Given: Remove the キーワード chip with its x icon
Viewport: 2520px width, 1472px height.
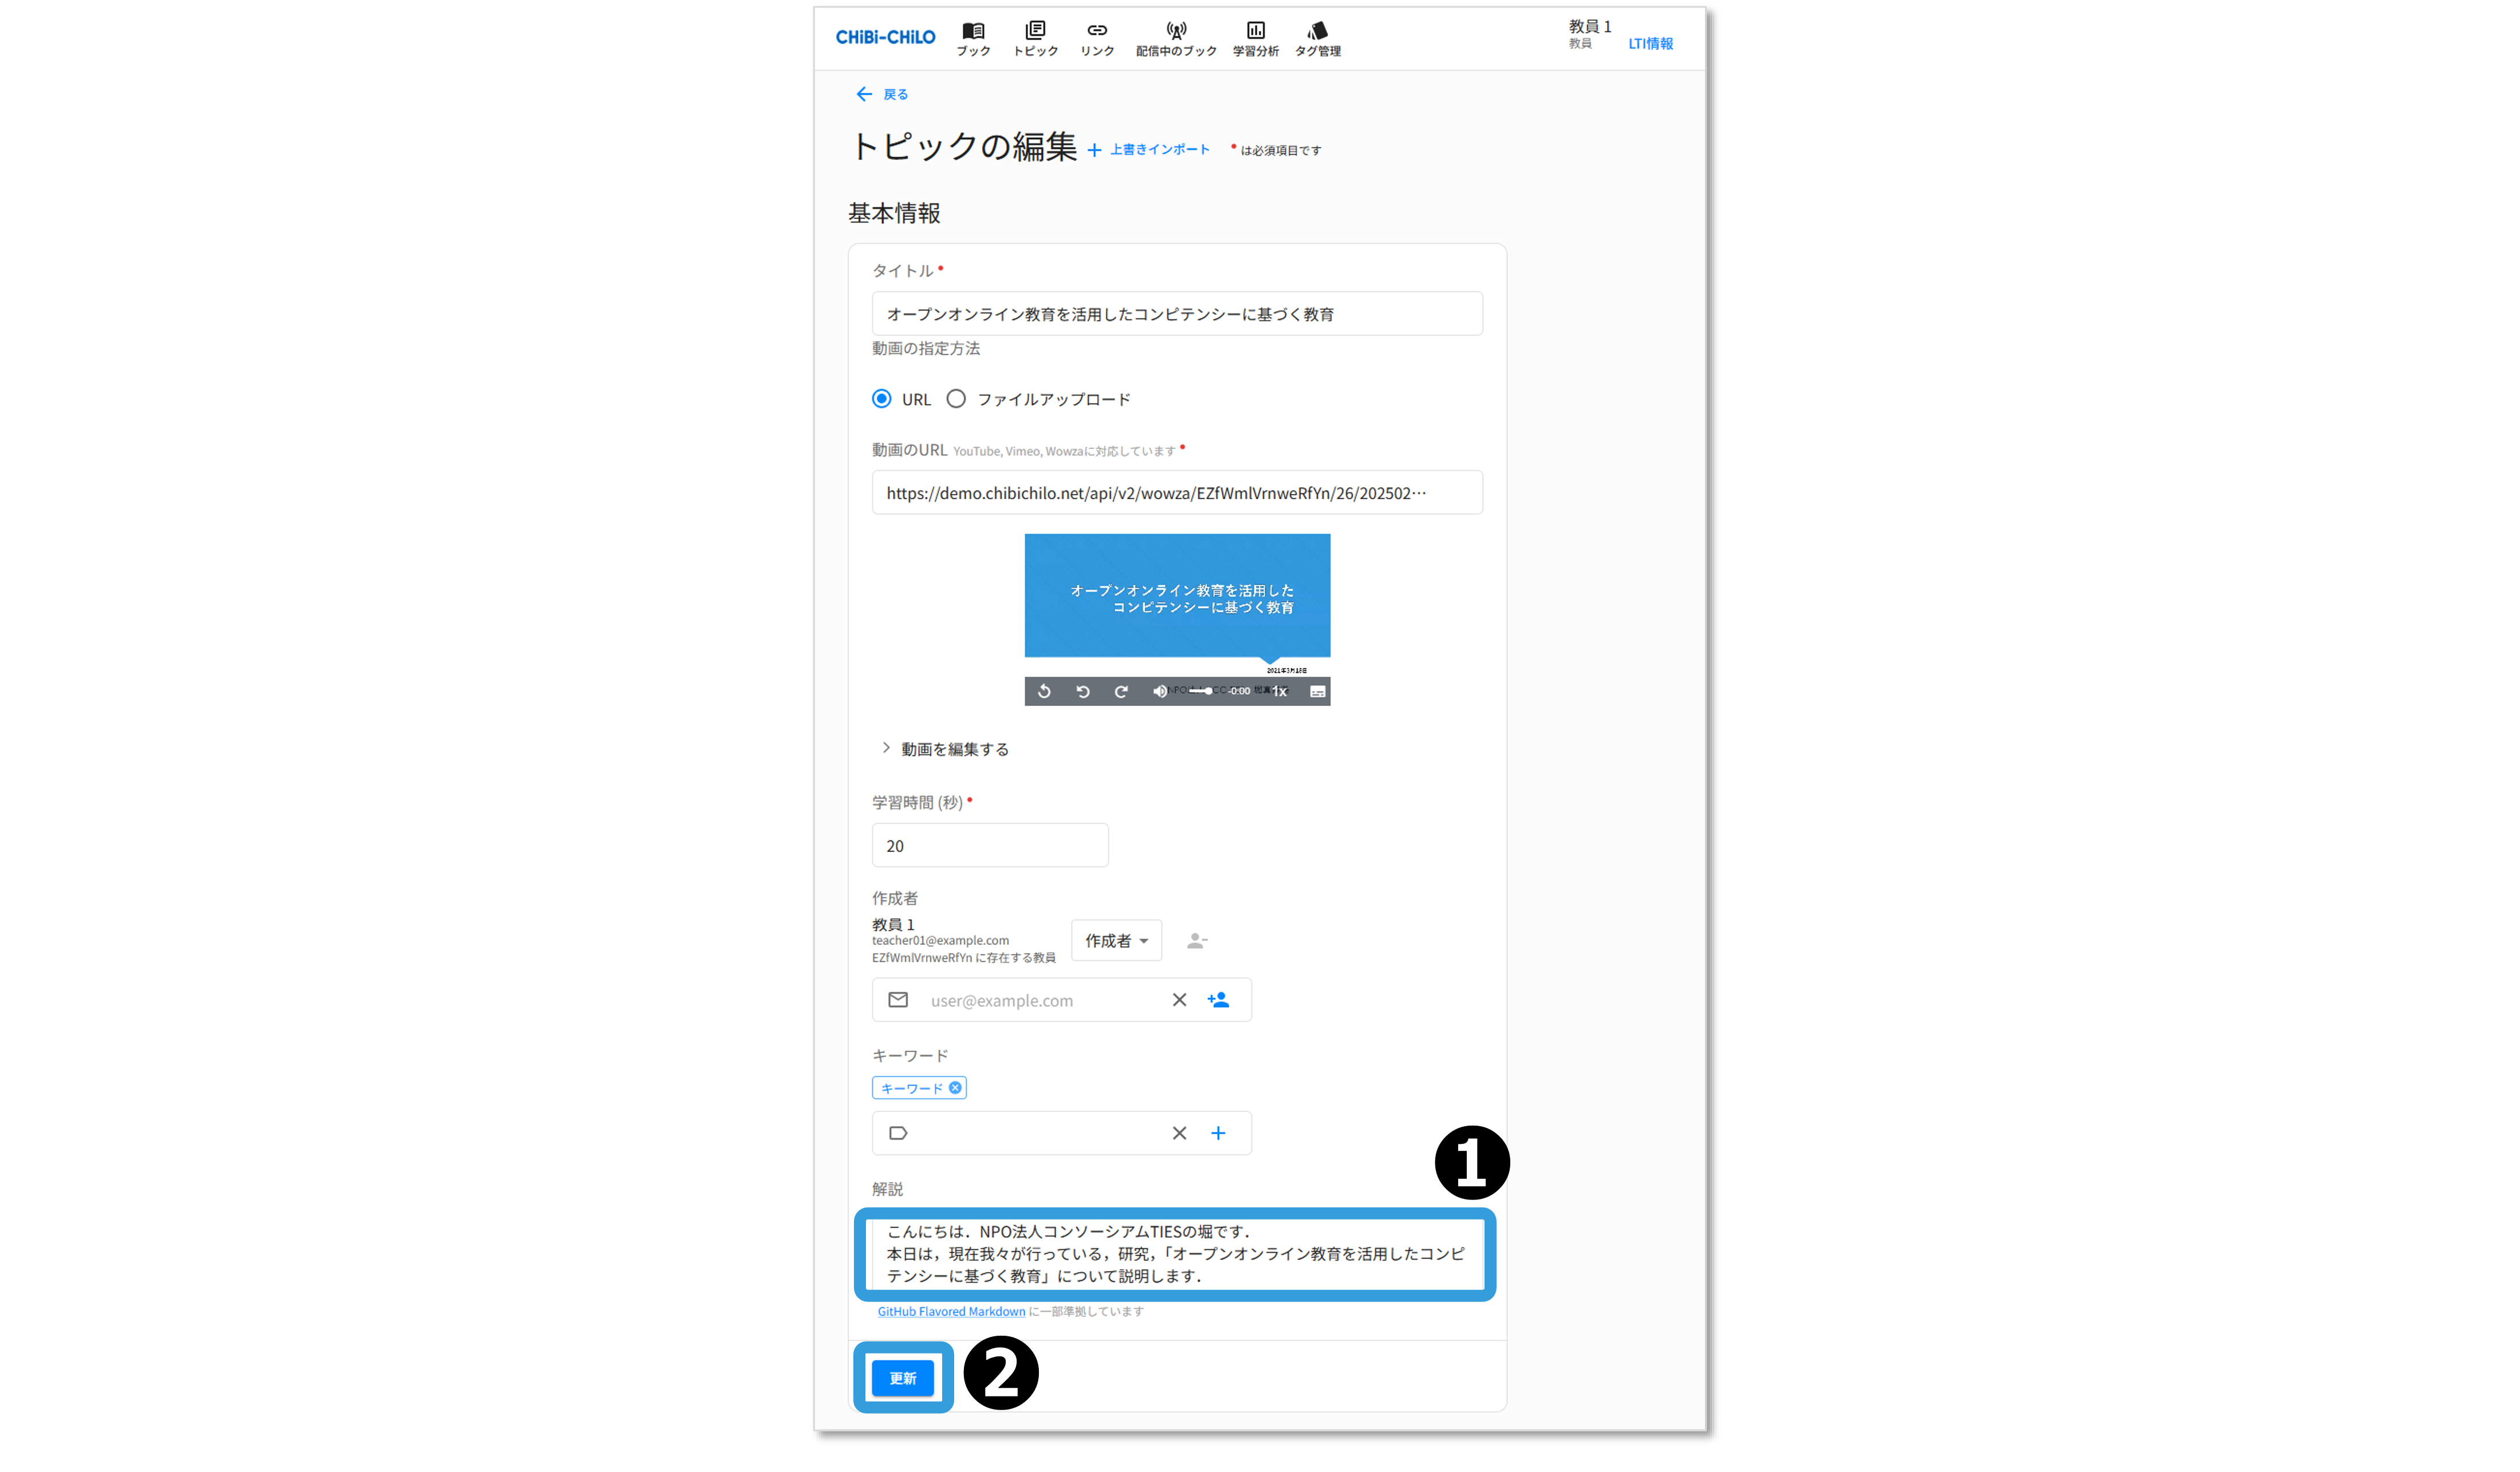Looking at the screenshot, I should [955, 1088].
